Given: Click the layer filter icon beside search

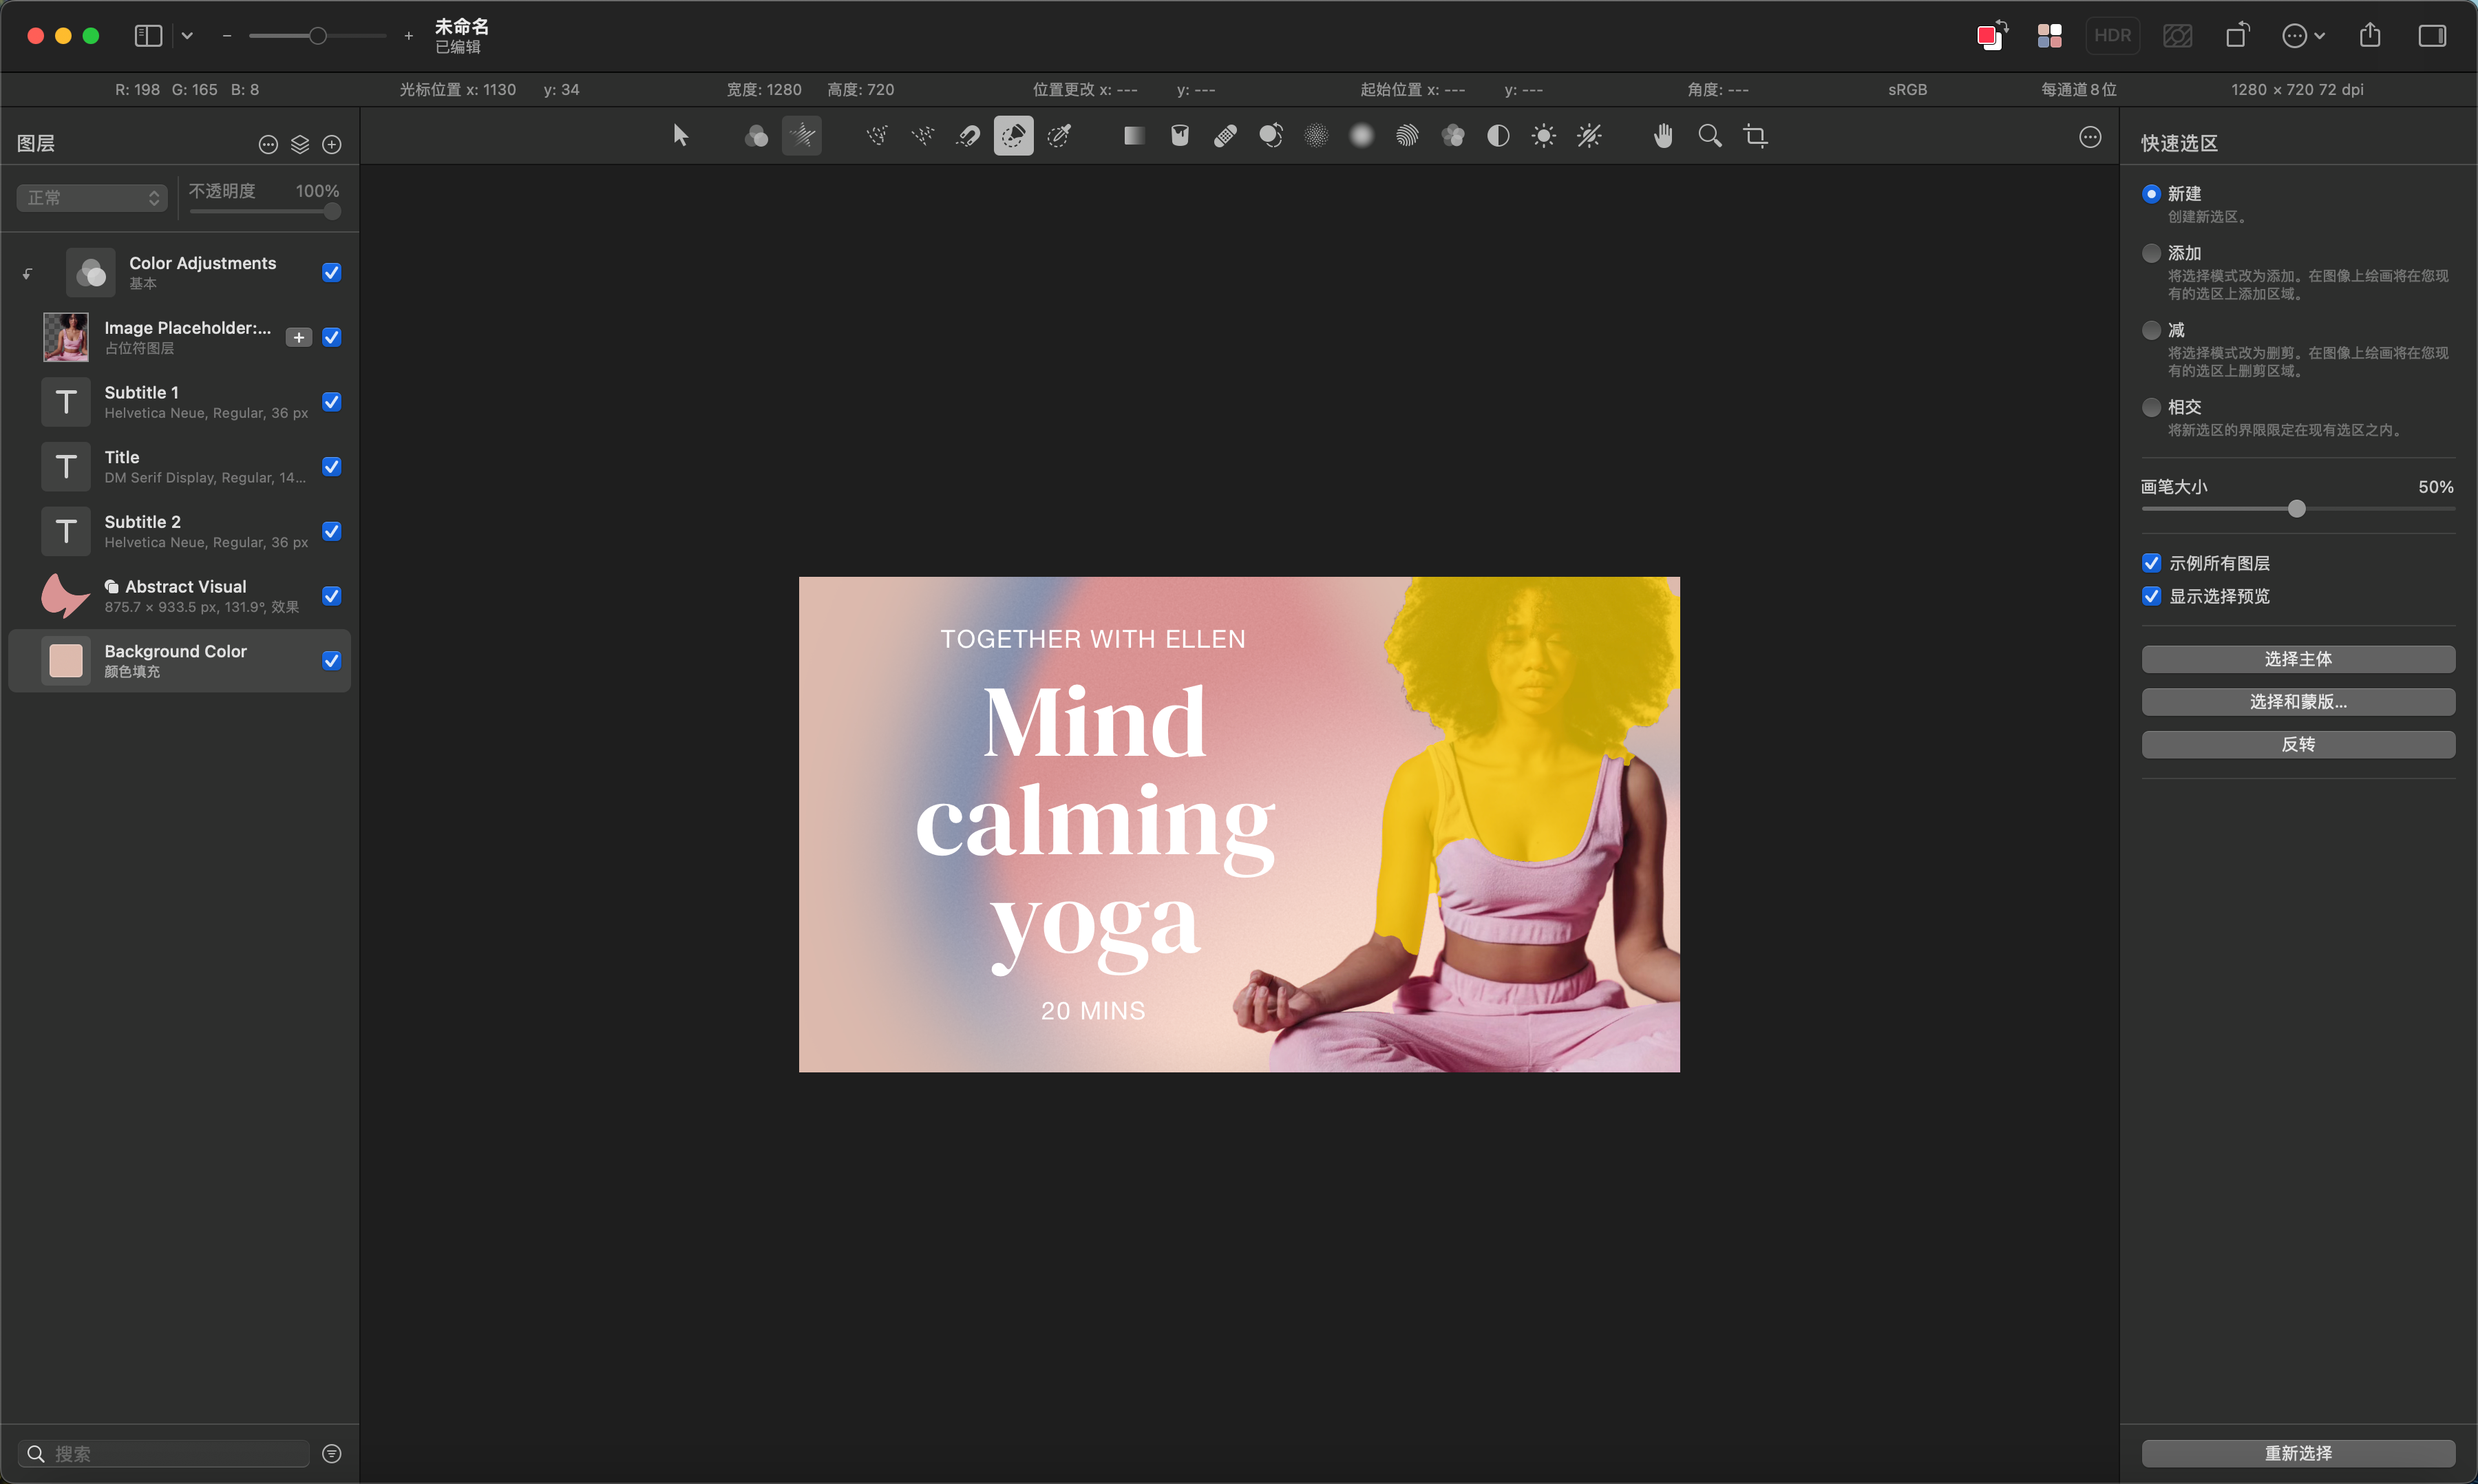Looking at the screenshot, I should (x=332, y=1453).
